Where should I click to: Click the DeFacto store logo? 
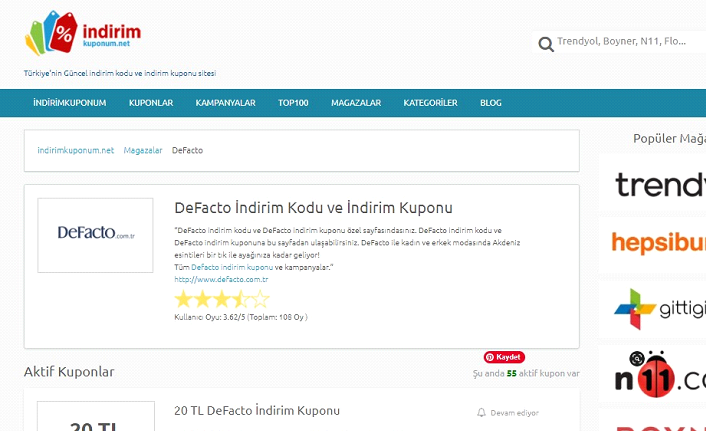(x=95, y=235)
